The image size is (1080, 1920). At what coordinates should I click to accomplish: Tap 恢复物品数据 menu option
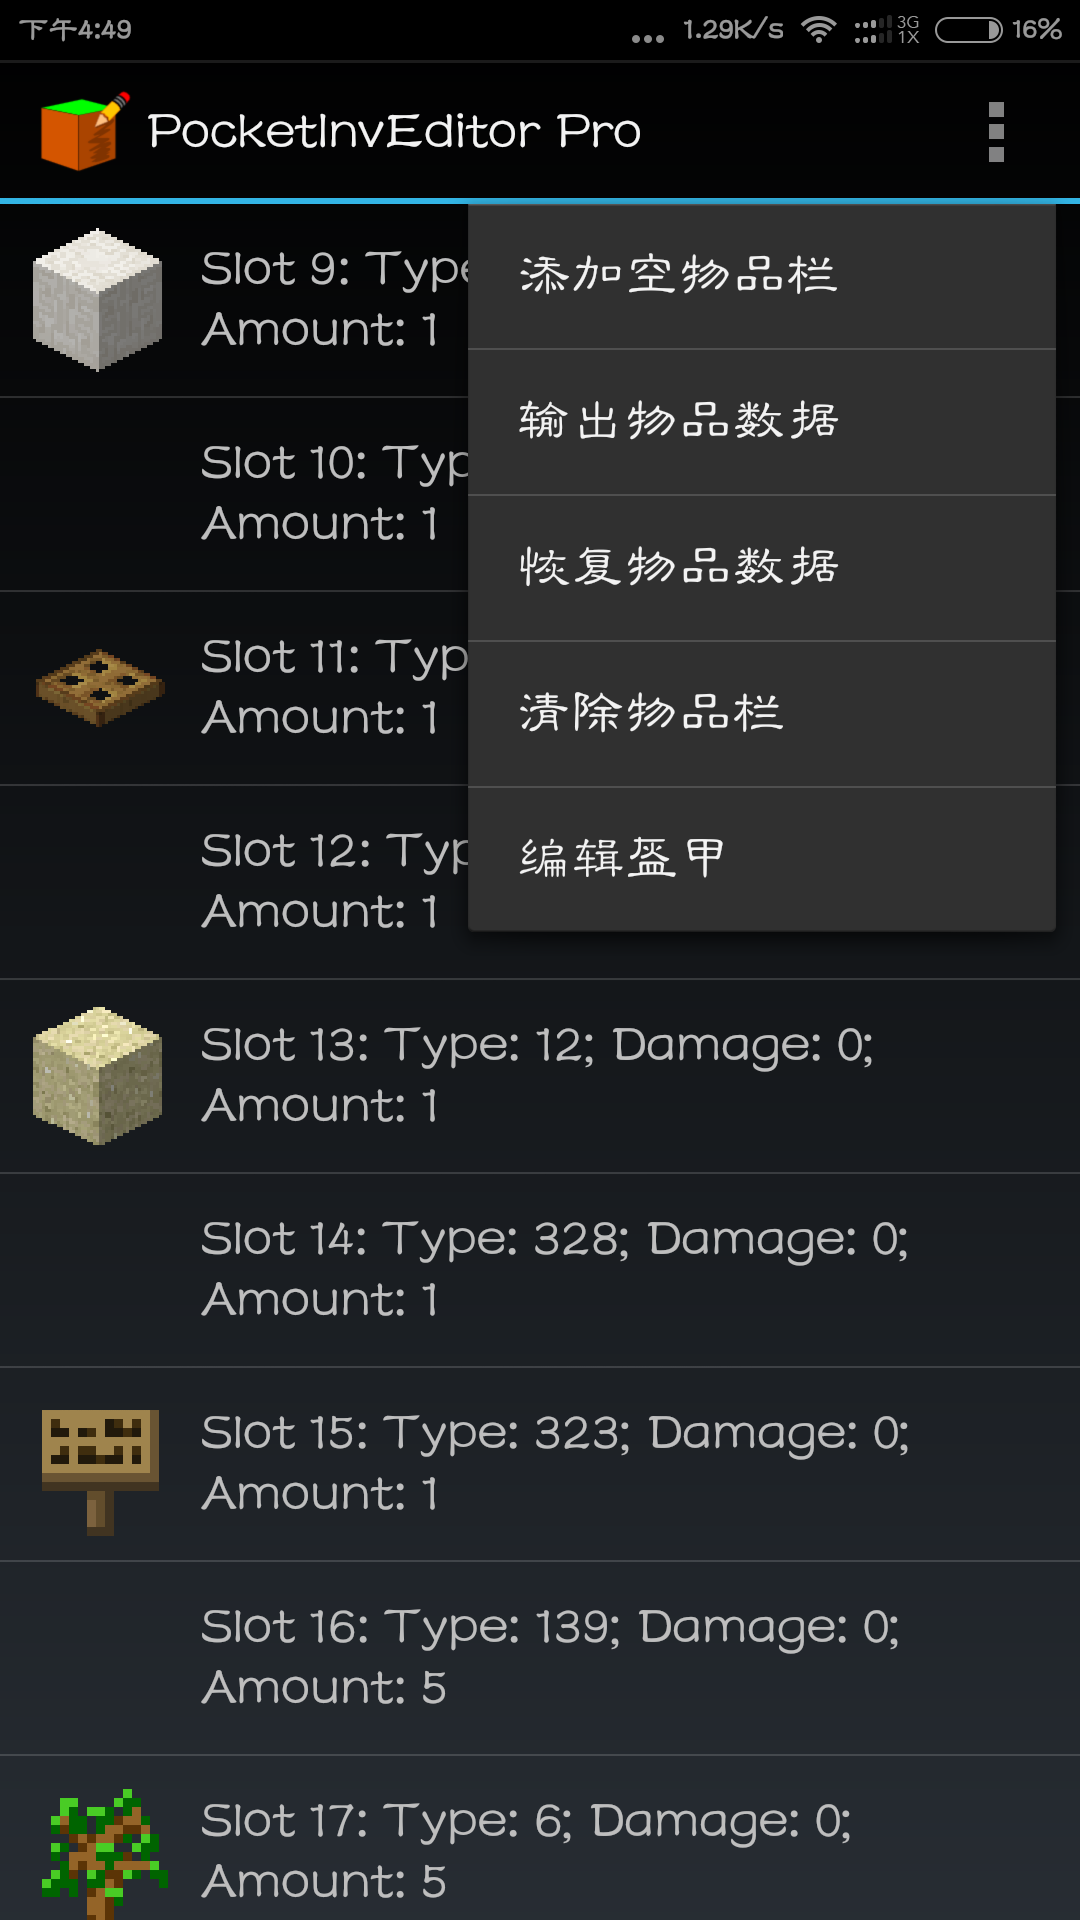click(678, 567)
